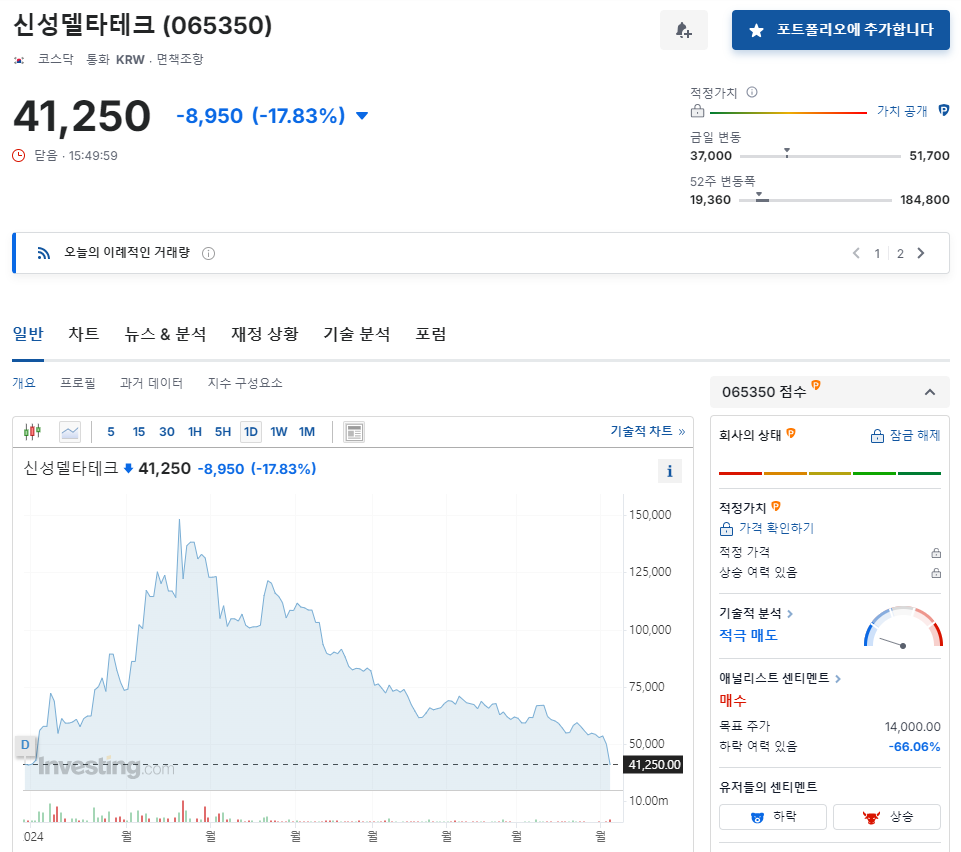Click the chart layout icon beside 1M
Screen dimensions: 961x852
(x=353, y=431)
